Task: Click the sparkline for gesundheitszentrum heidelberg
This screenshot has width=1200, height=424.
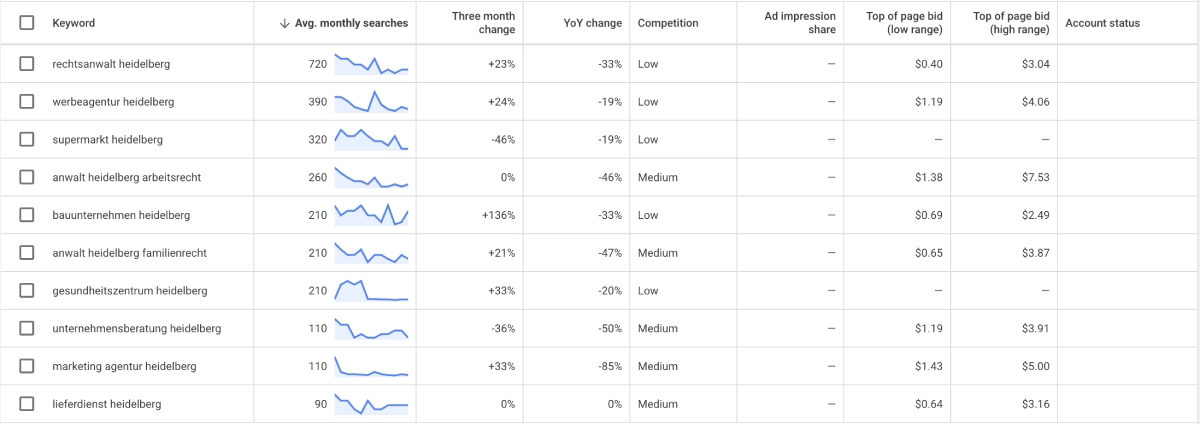Action: tap(371, 291)
